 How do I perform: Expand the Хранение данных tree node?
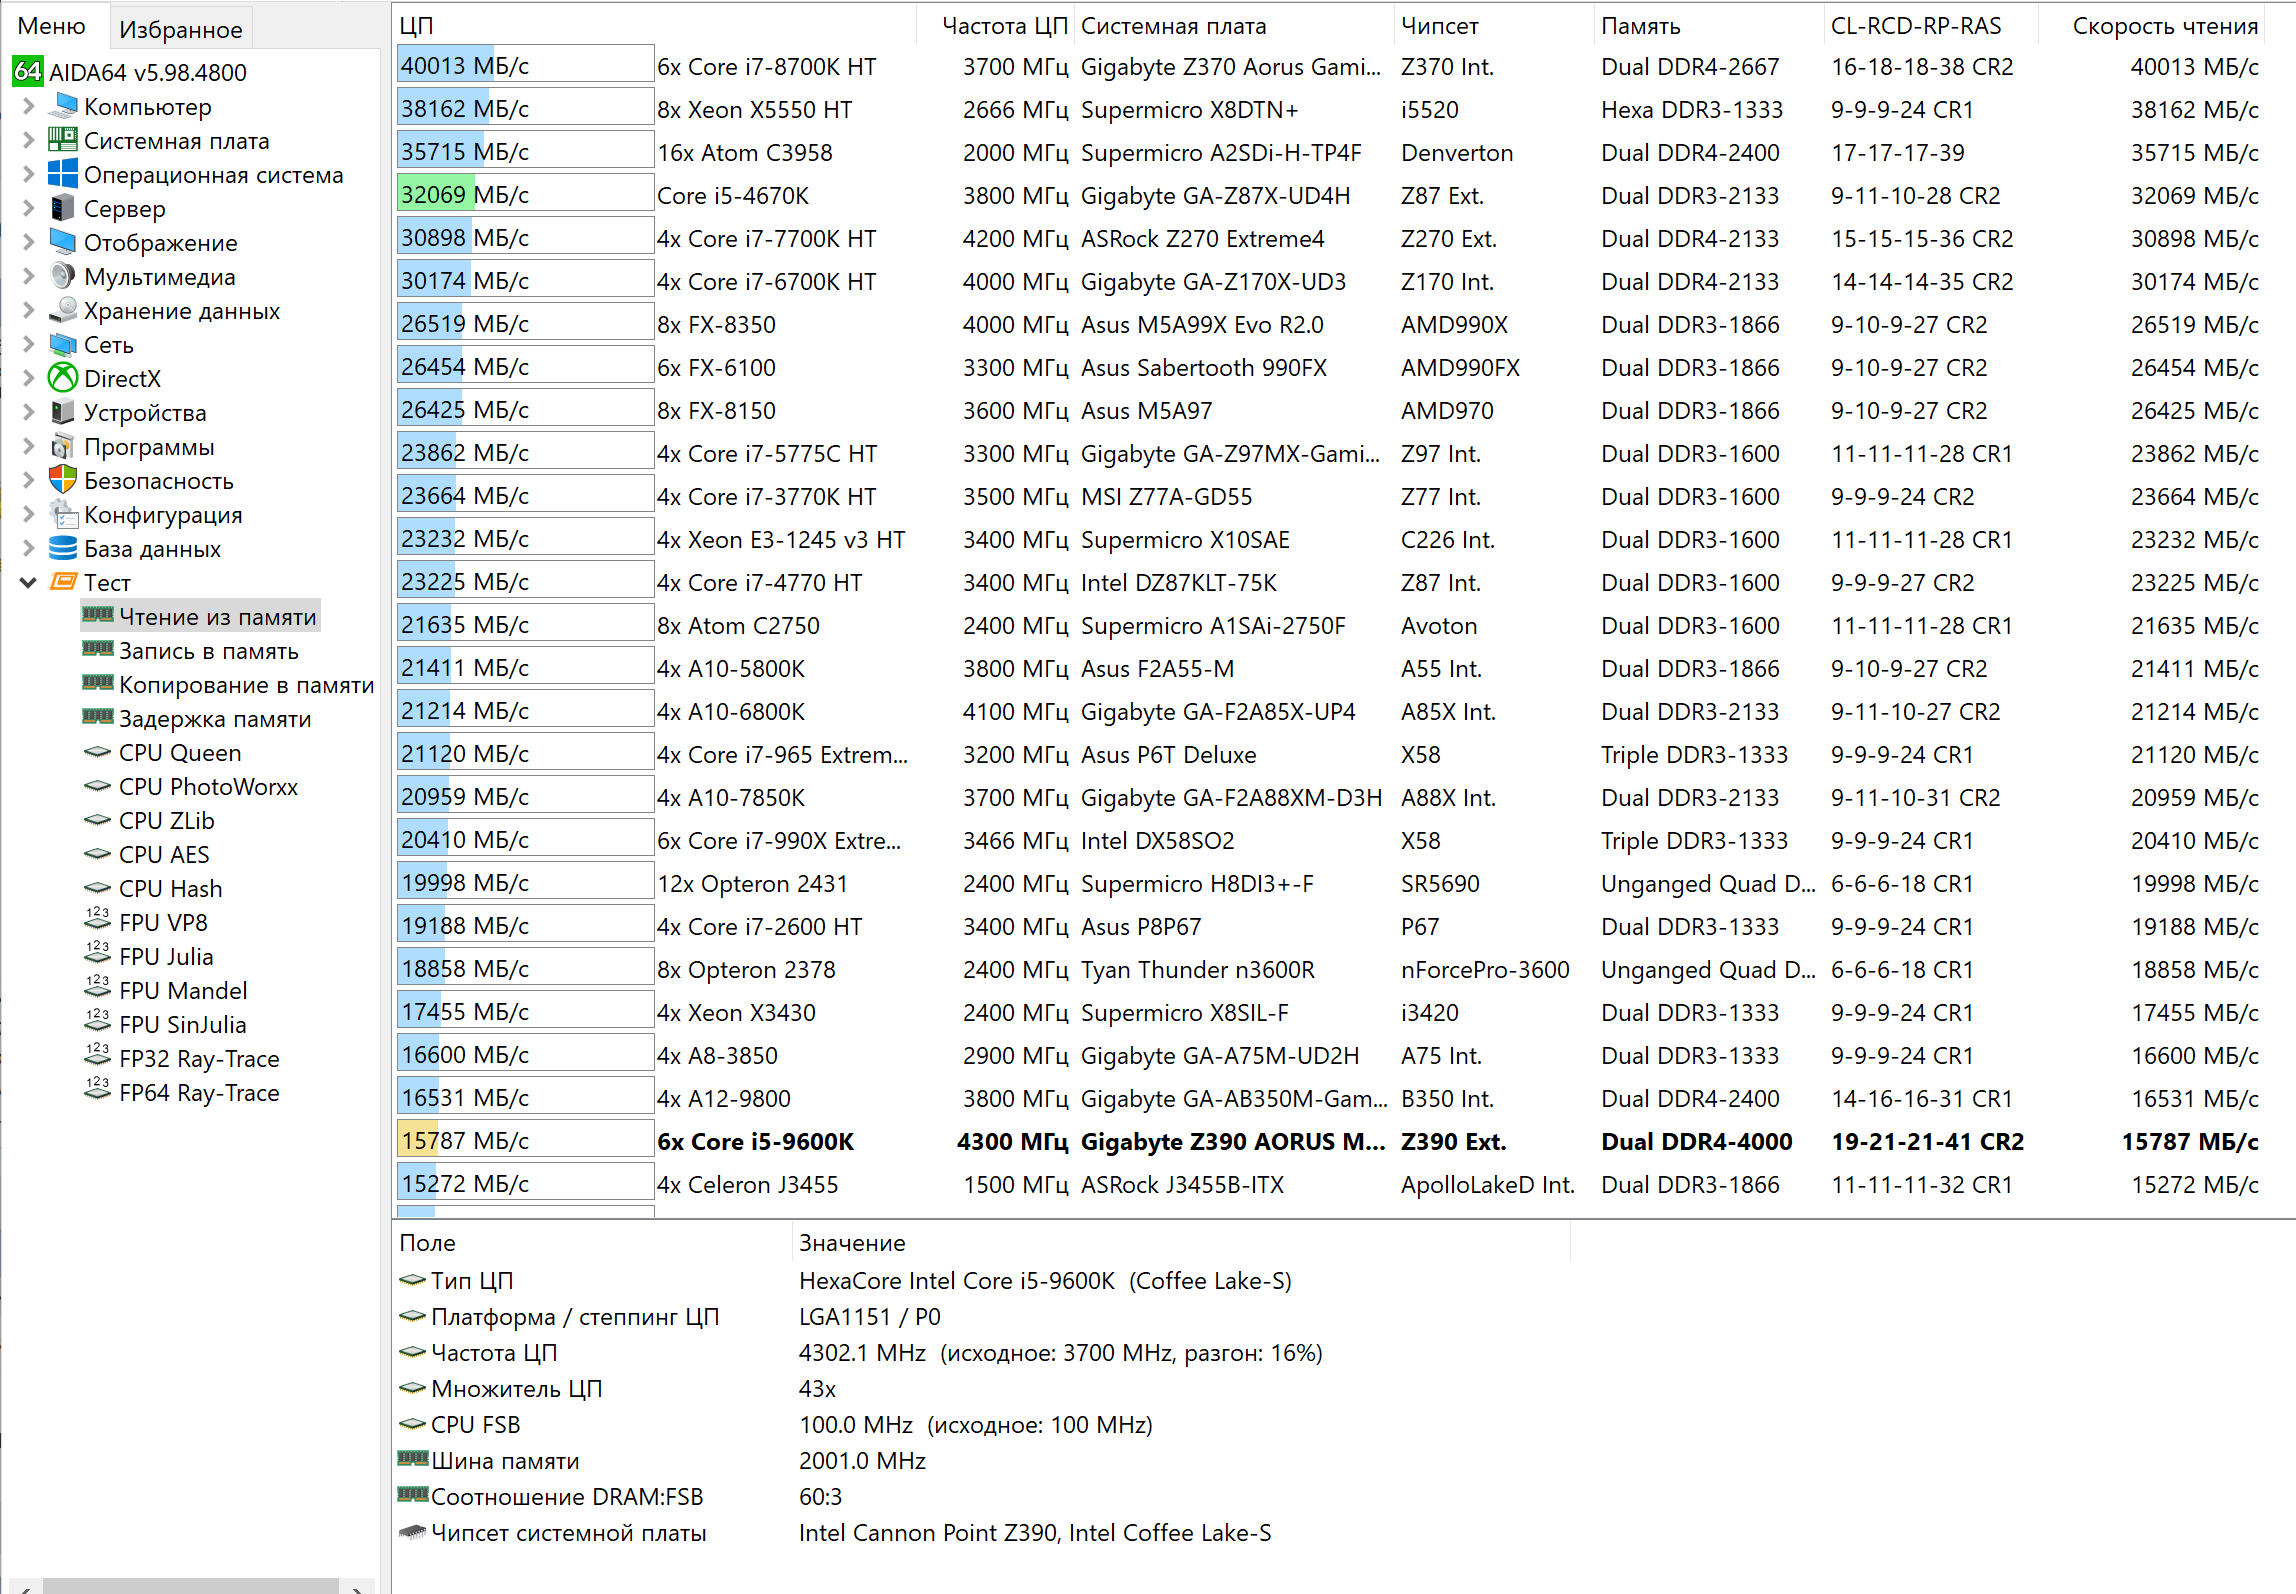(28, 311)
